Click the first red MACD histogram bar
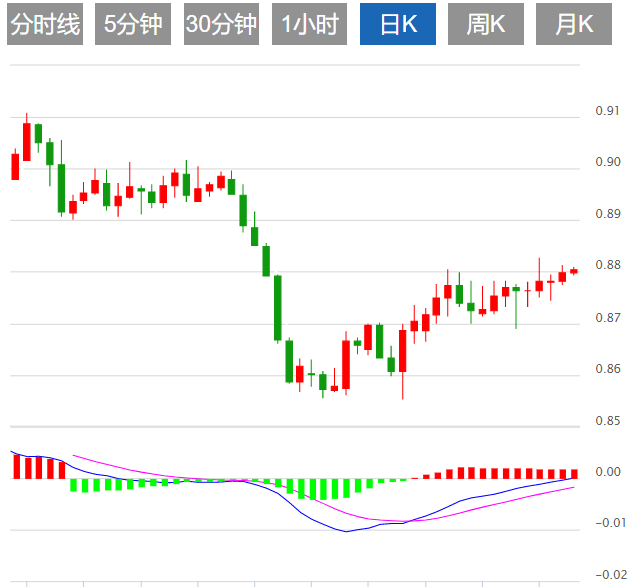This screenshot has width=633, height=587. [x=17, y=467]
